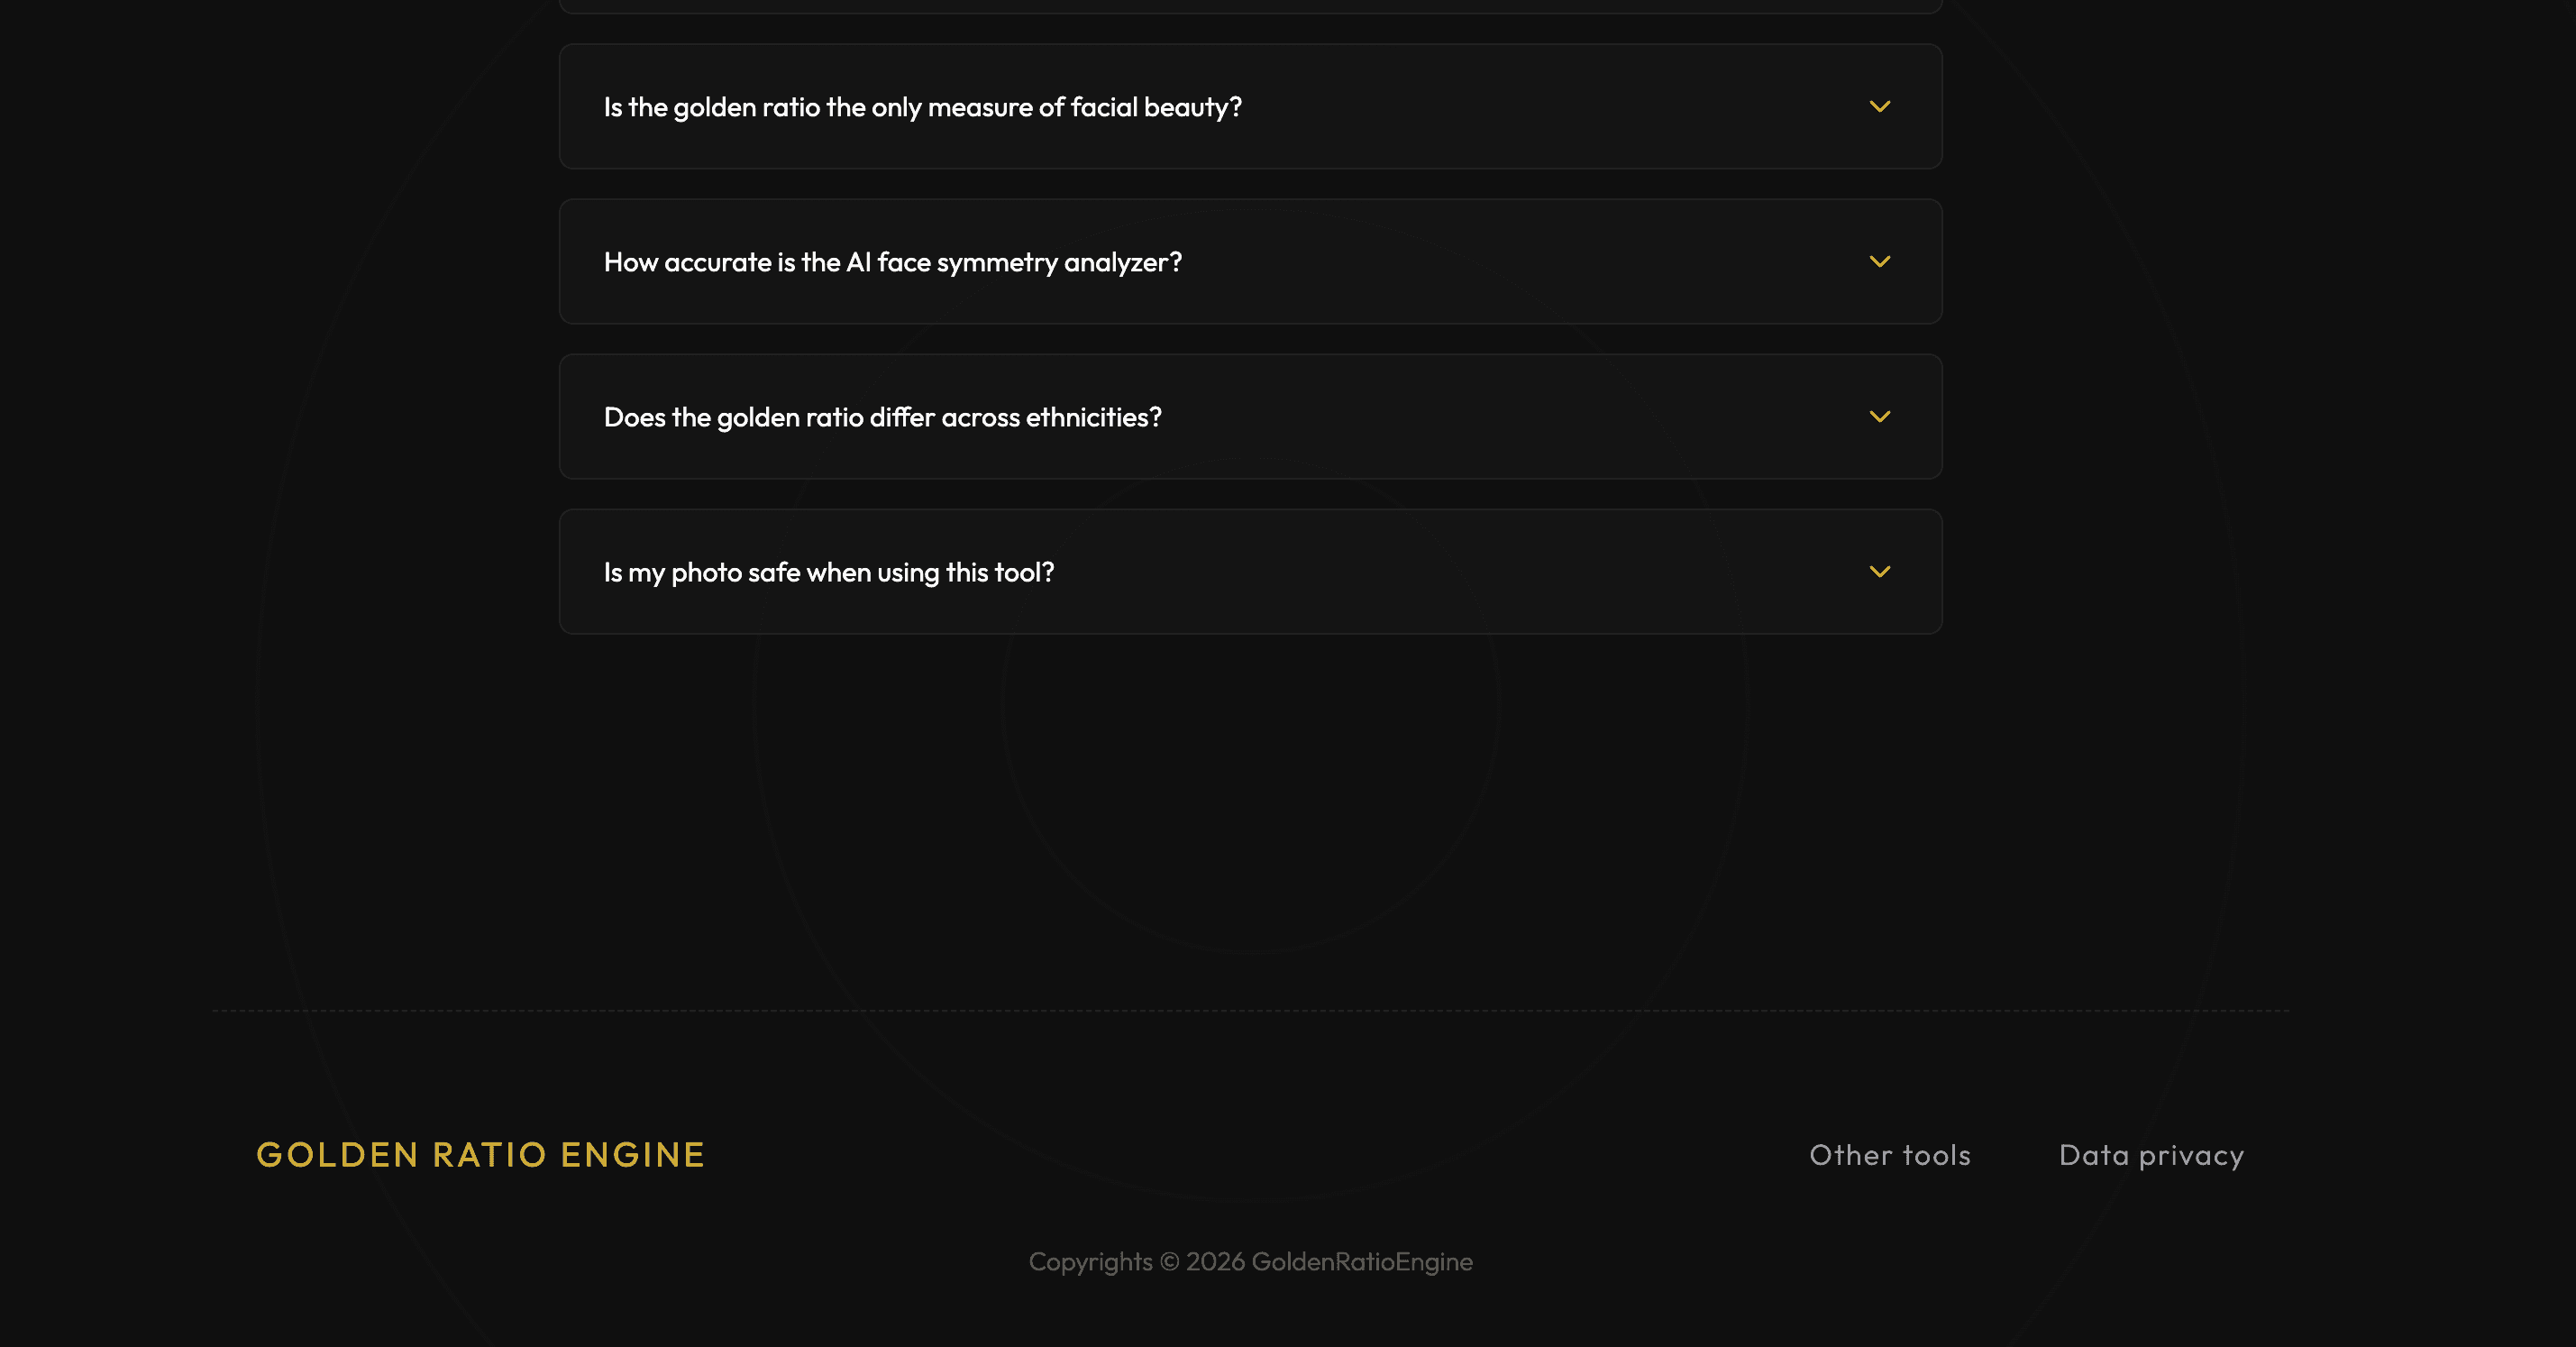The image size is (2576, 1347).
Task: Click the partially visible FAQ card at top edge
Action: pyautogui.click(x=1250, y=6)
